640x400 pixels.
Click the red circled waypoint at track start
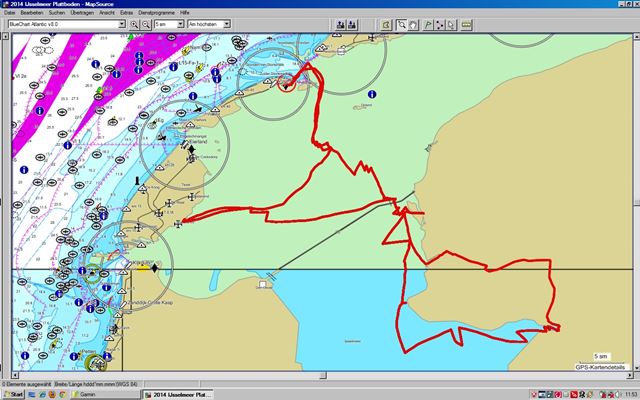click(287, 83)
